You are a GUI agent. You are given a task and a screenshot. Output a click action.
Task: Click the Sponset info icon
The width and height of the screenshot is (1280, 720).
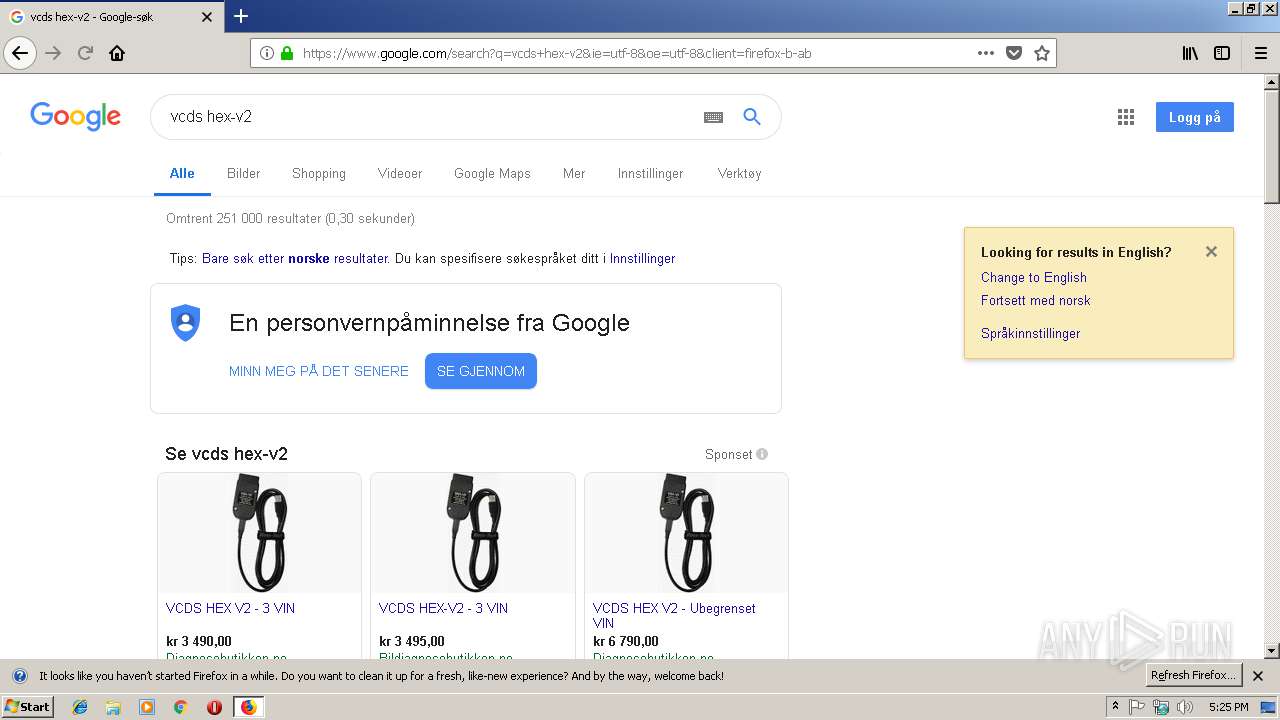pos(762,454)
